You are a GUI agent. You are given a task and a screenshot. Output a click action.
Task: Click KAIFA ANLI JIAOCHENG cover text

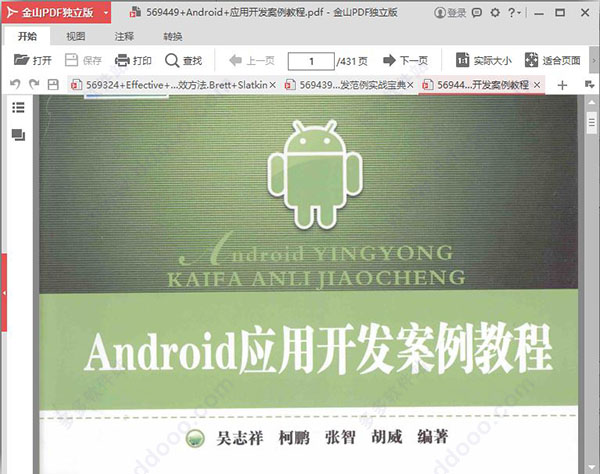tap(316, 279)
